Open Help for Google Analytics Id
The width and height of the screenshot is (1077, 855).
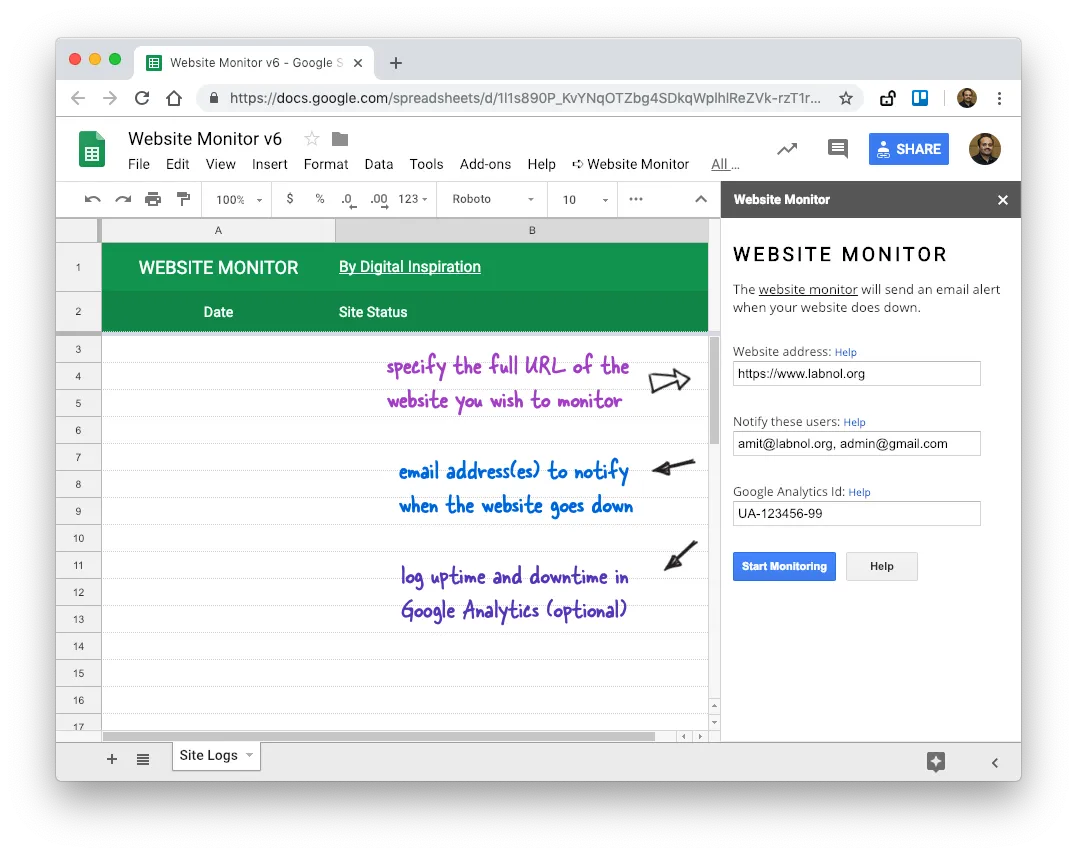[x=859, y=491]
